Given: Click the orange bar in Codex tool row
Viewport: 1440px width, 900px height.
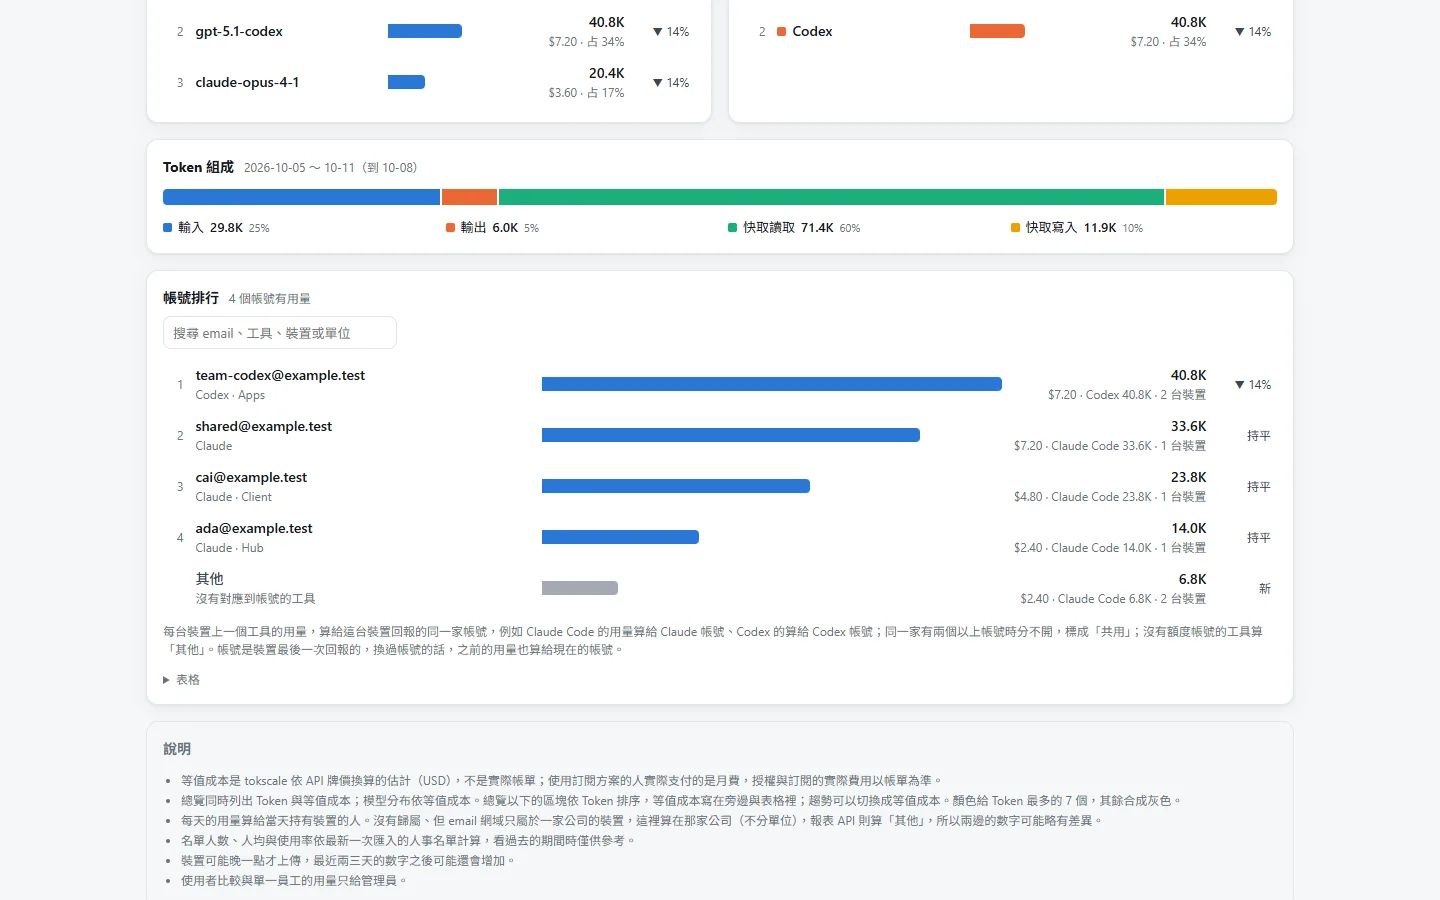Looking at the screenshot, I should (x=997, y=31).
